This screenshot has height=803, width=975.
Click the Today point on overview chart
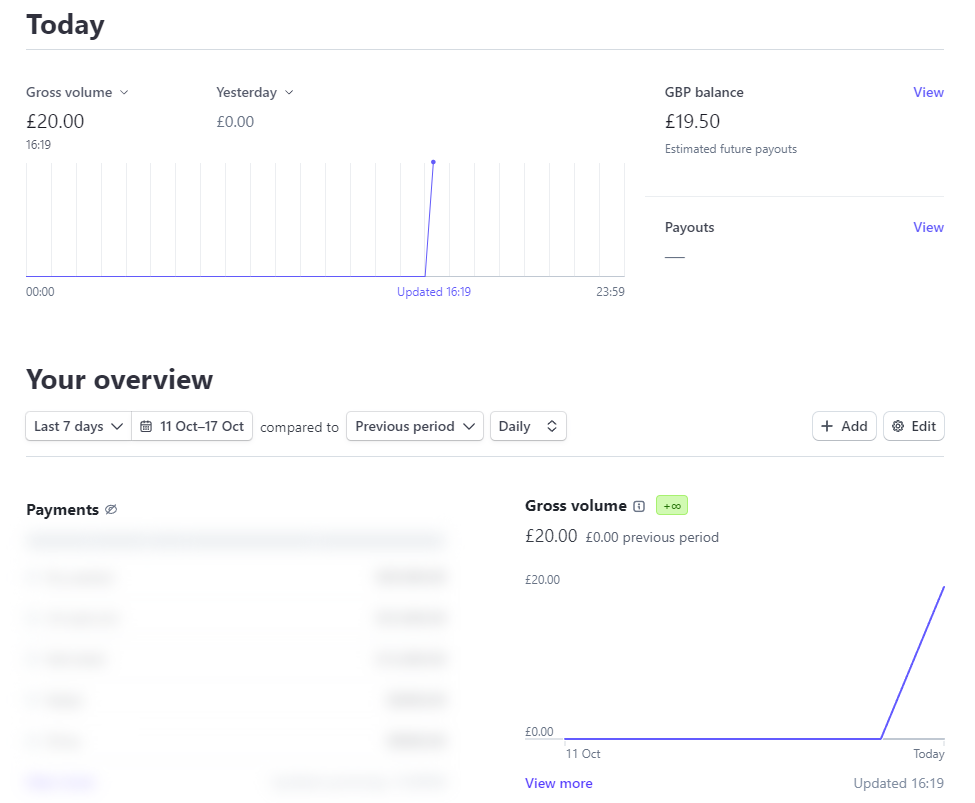(943, 588)
